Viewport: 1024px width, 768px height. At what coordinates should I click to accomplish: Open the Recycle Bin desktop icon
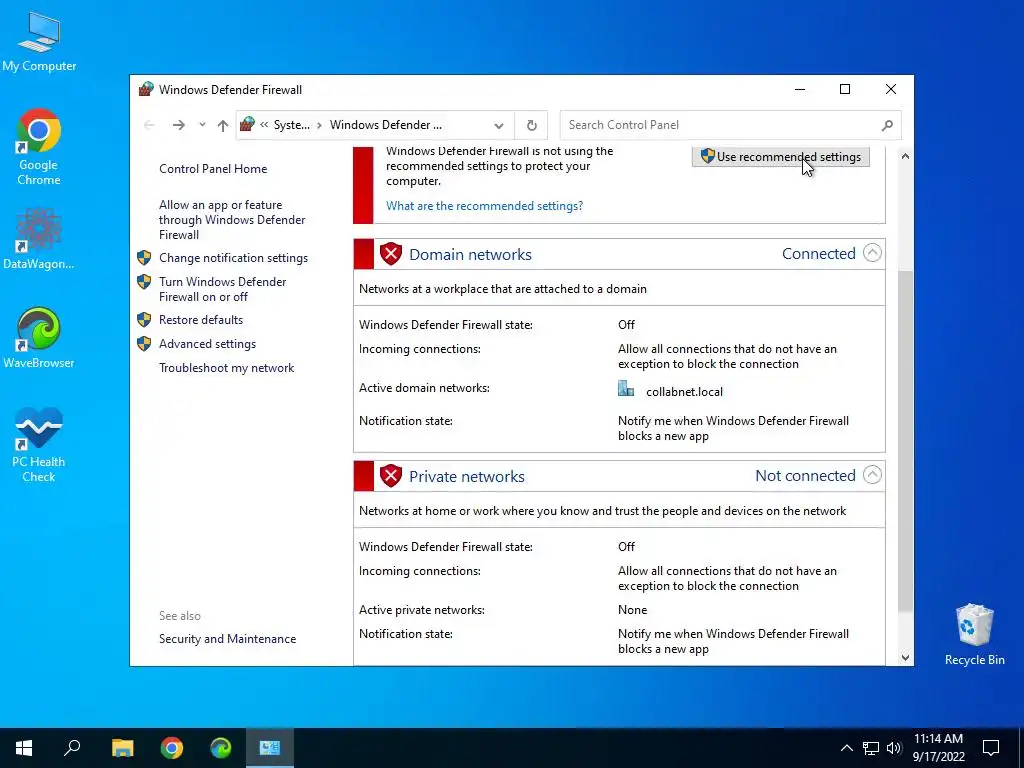tap(974, 635)
